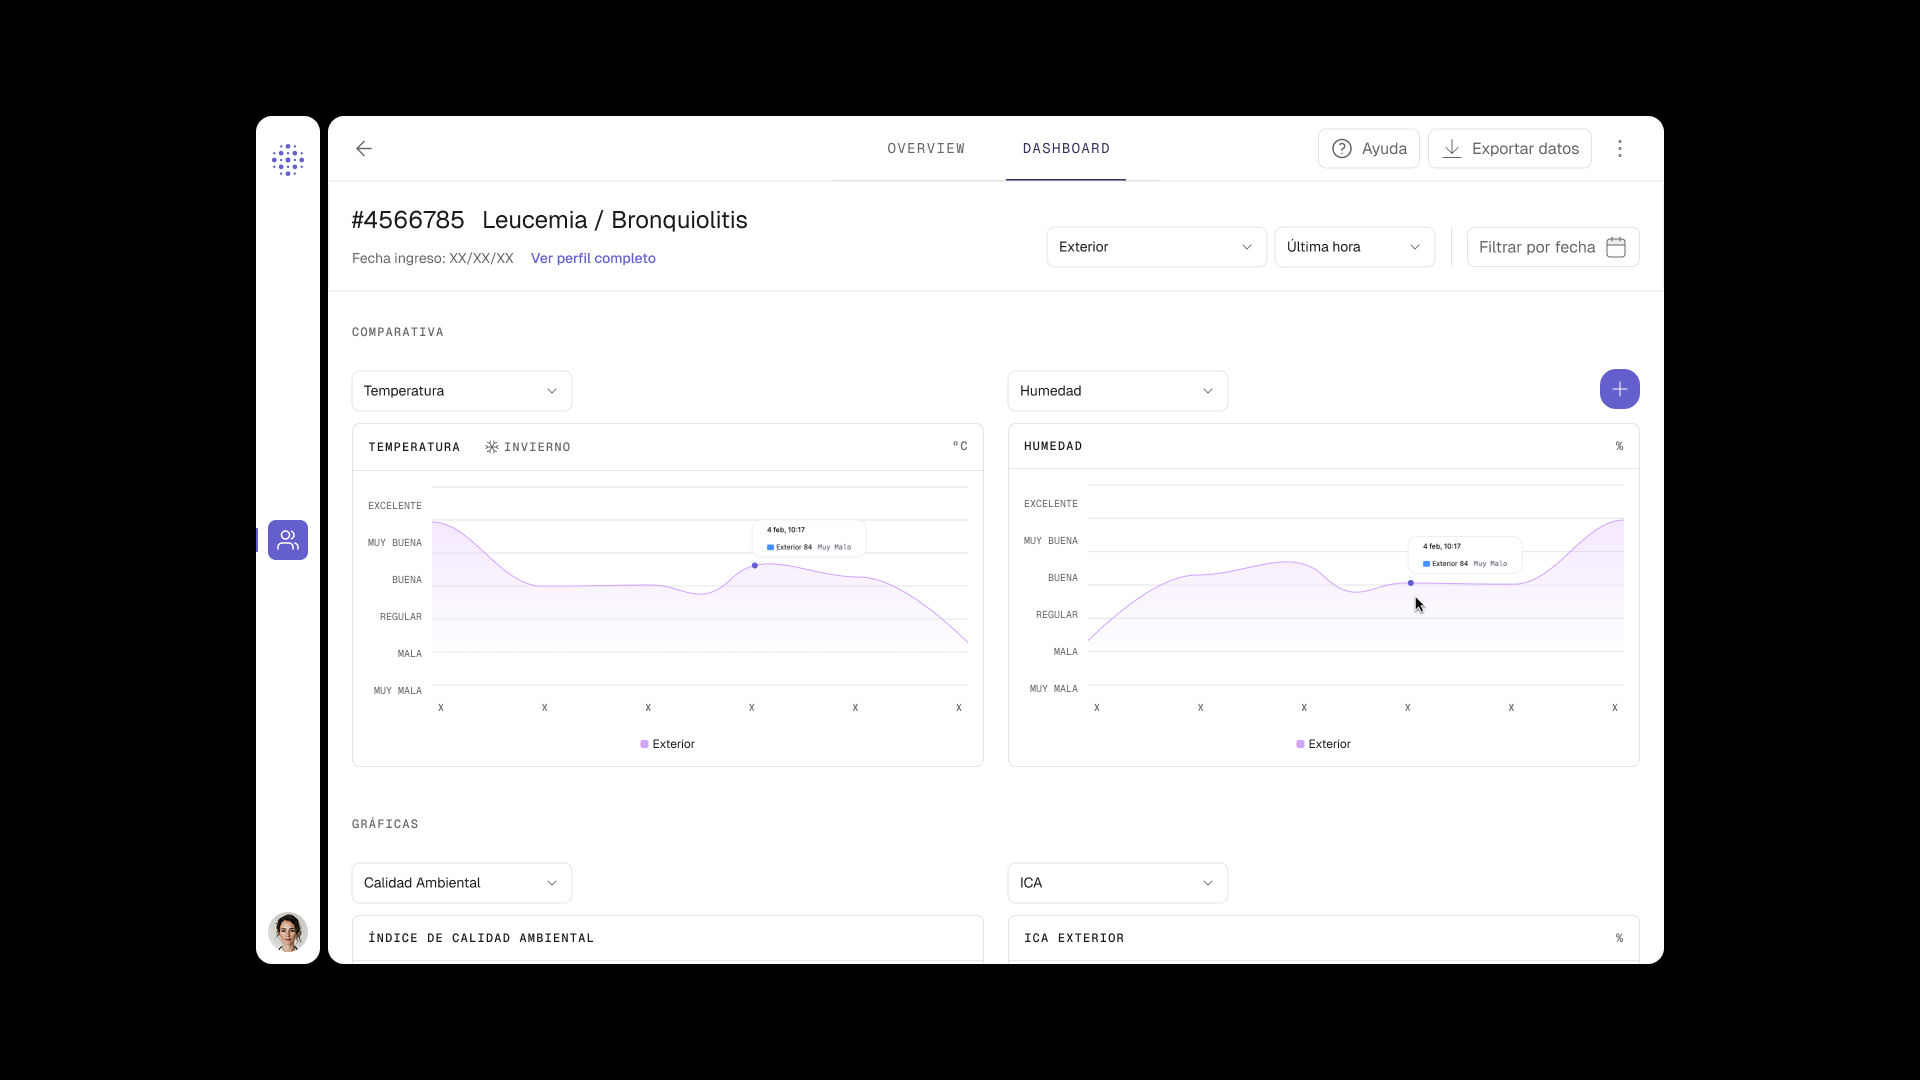
Task: Click the snowflake Invierno season icon
Action: click(x=492, y=447)
